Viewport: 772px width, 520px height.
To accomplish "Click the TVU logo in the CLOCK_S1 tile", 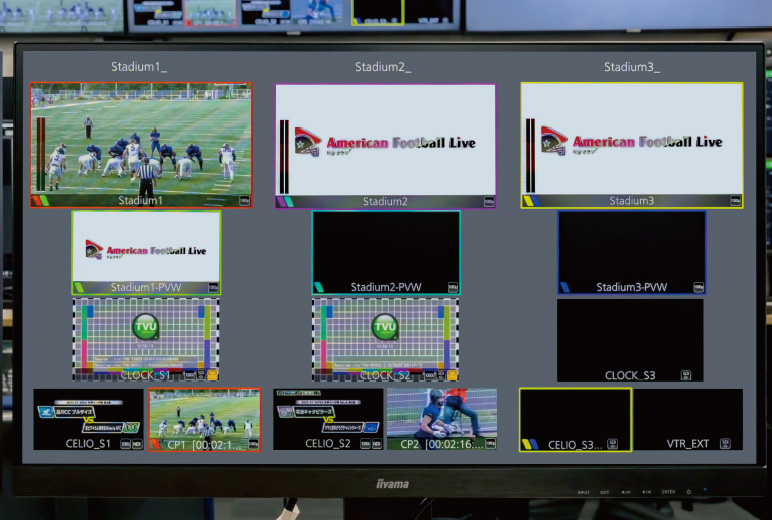I will [x=146, y=326].
